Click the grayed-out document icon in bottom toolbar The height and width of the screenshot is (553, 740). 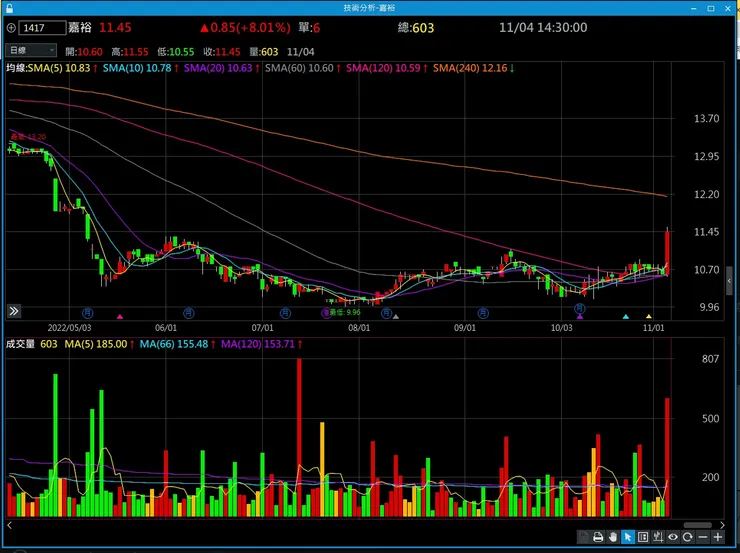[584, 537]
